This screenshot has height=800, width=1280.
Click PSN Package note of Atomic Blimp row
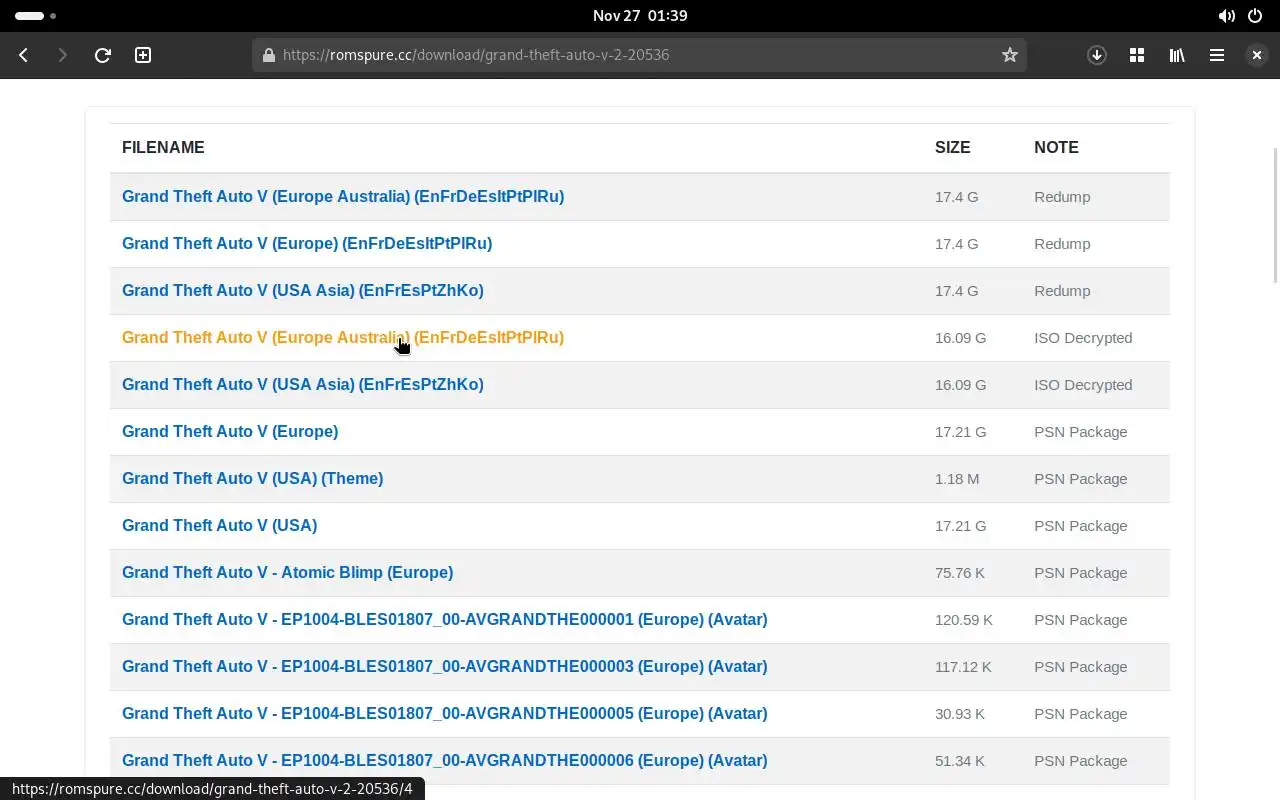[x=1080, y=573]
